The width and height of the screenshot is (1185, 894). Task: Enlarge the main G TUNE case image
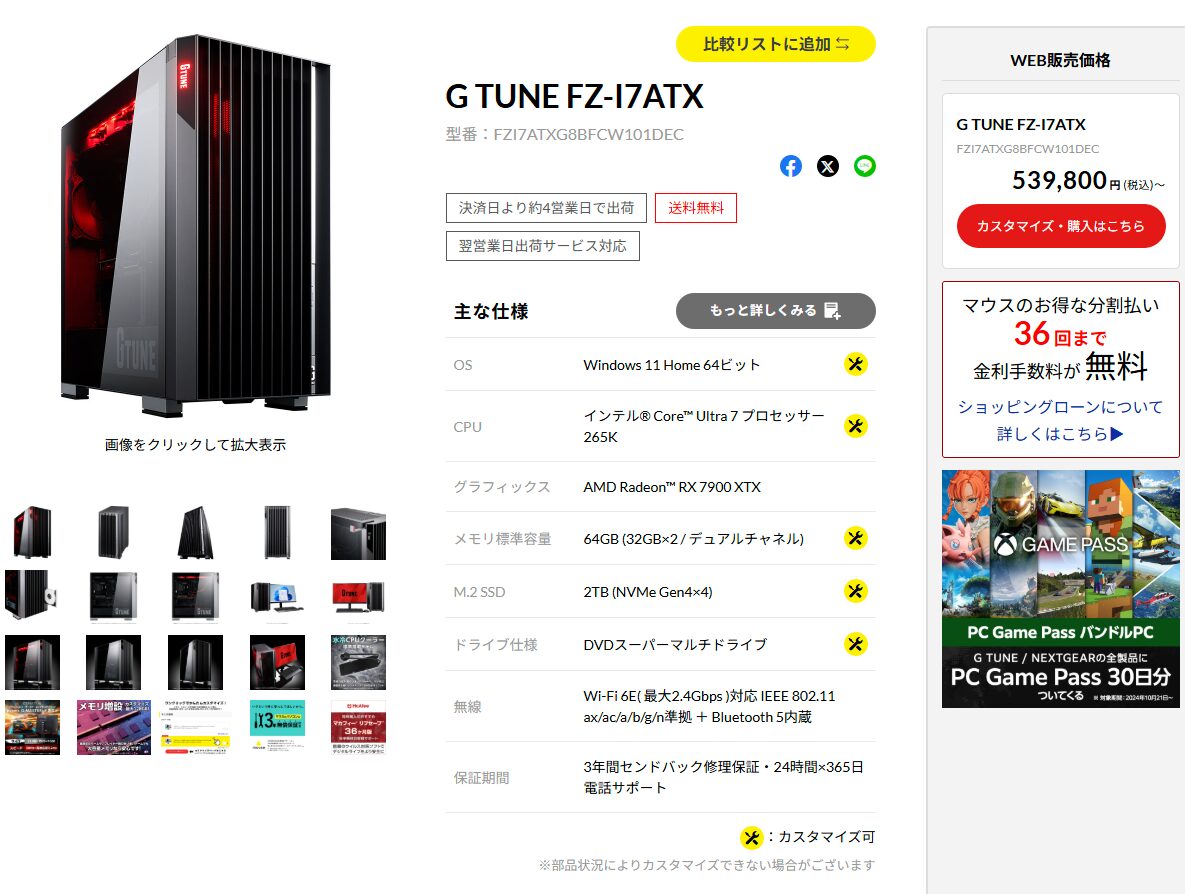(x=196, y=227)
